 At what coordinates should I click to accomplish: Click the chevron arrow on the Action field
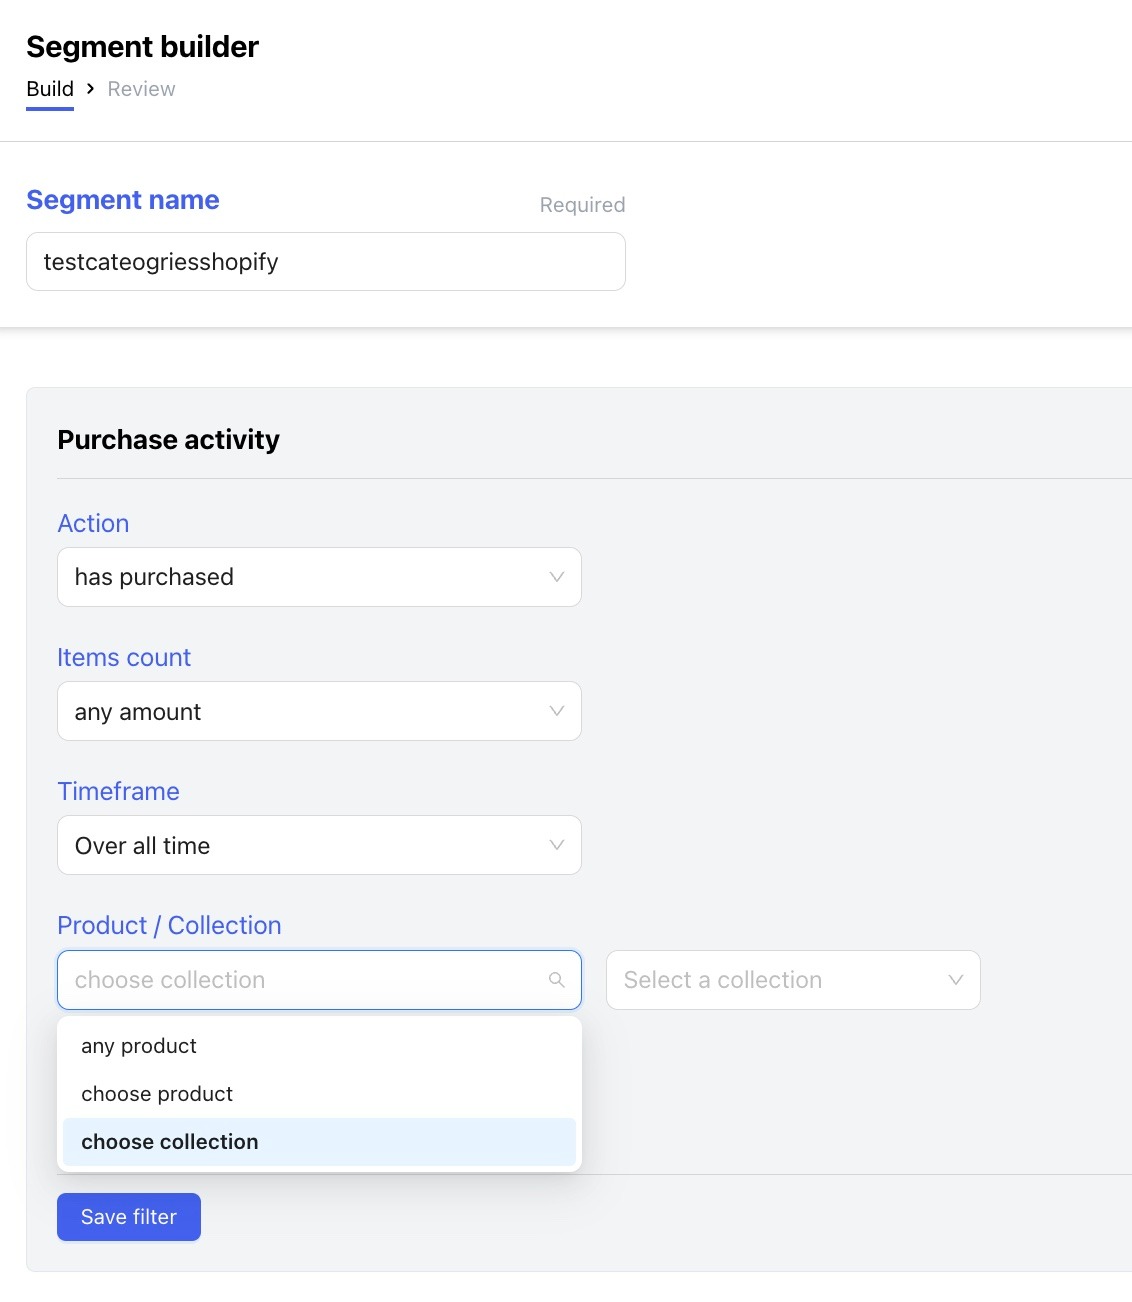557,577
